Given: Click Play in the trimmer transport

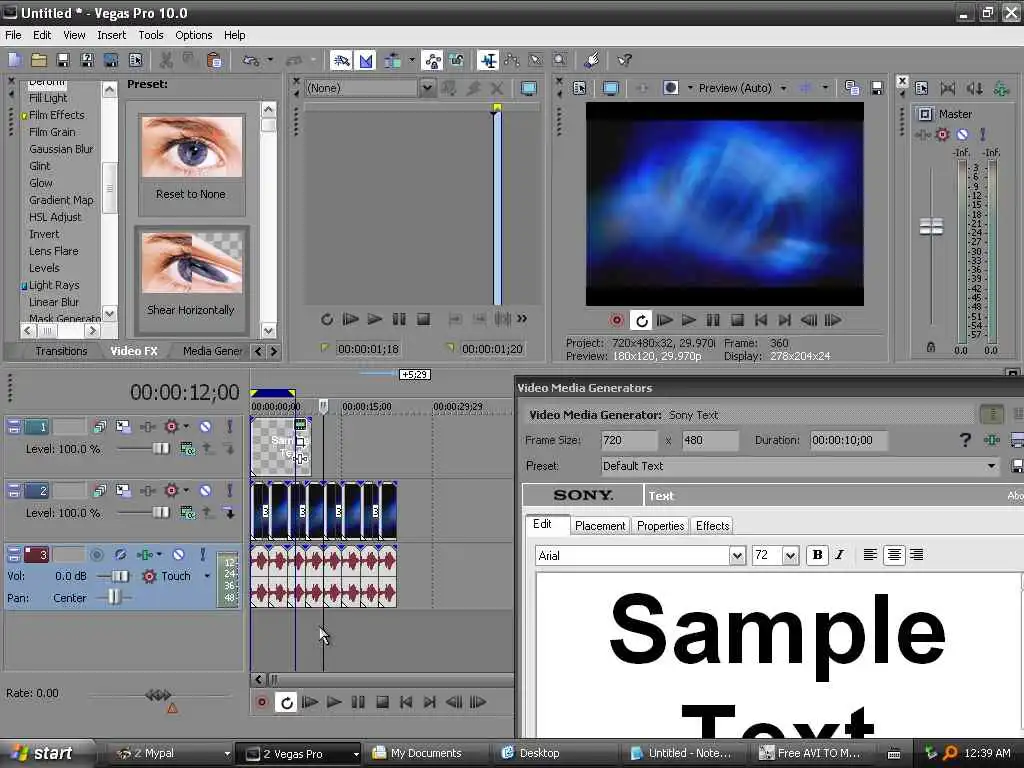Looking at the screenshot, I should click(x=374, y=319).
